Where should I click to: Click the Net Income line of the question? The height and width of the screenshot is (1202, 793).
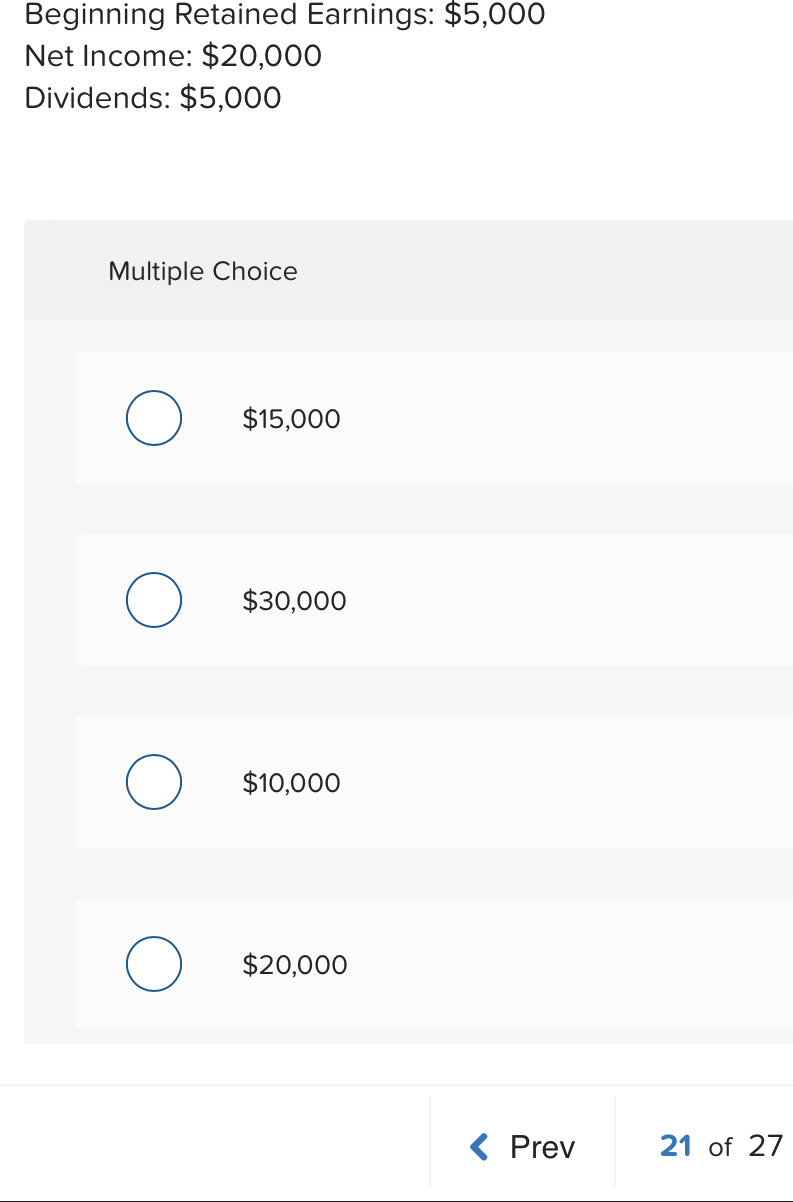172,56
